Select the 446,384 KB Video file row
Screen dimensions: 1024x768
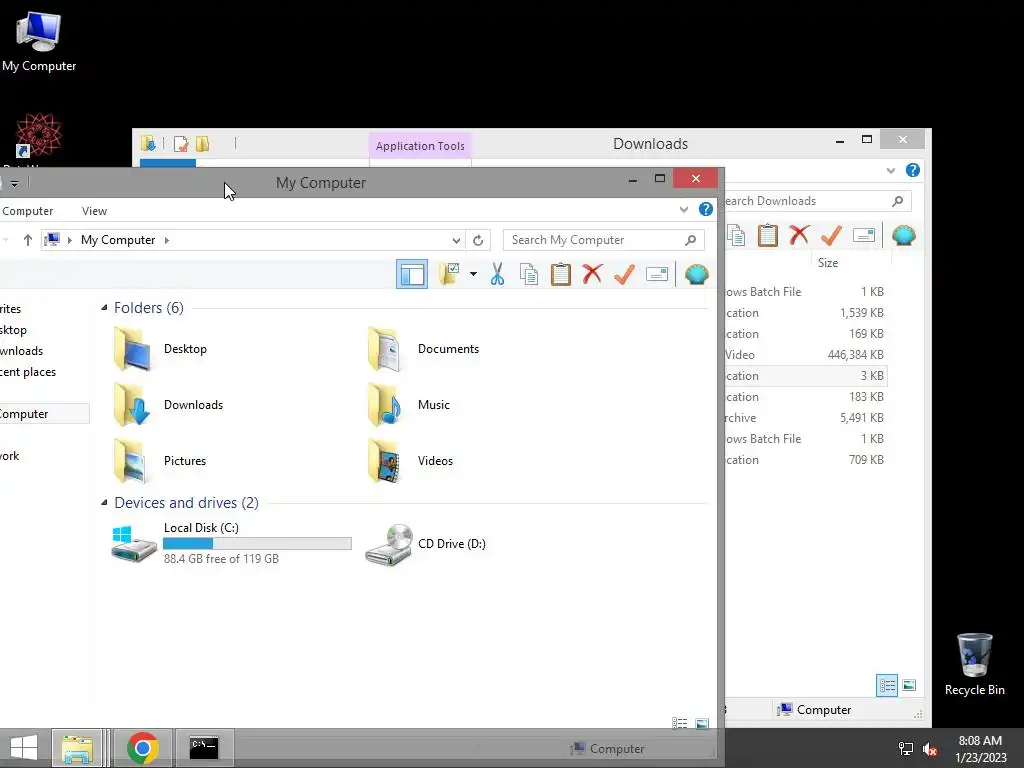click(x=805, y=355)
